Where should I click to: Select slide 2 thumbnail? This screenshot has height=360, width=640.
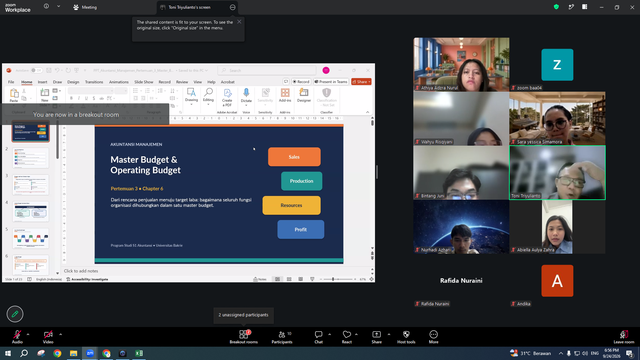pos(31,158)
